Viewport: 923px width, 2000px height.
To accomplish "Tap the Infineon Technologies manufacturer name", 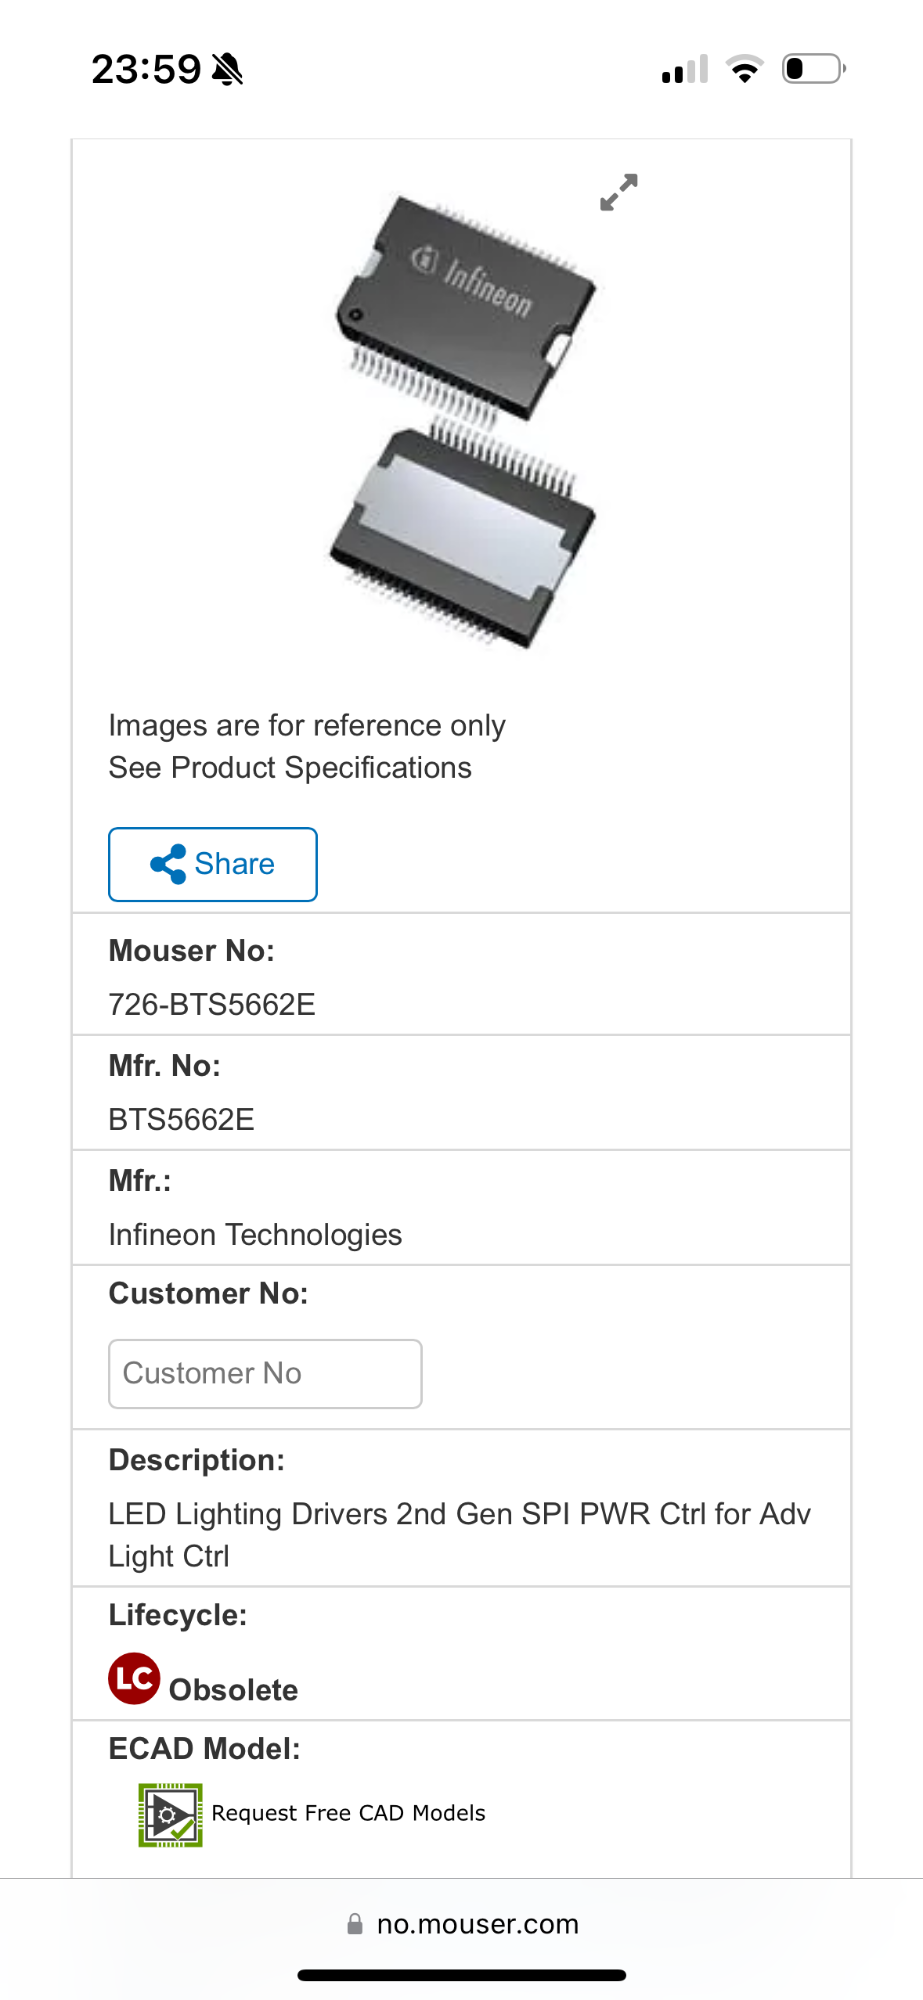I will (x=255, y=1235).
